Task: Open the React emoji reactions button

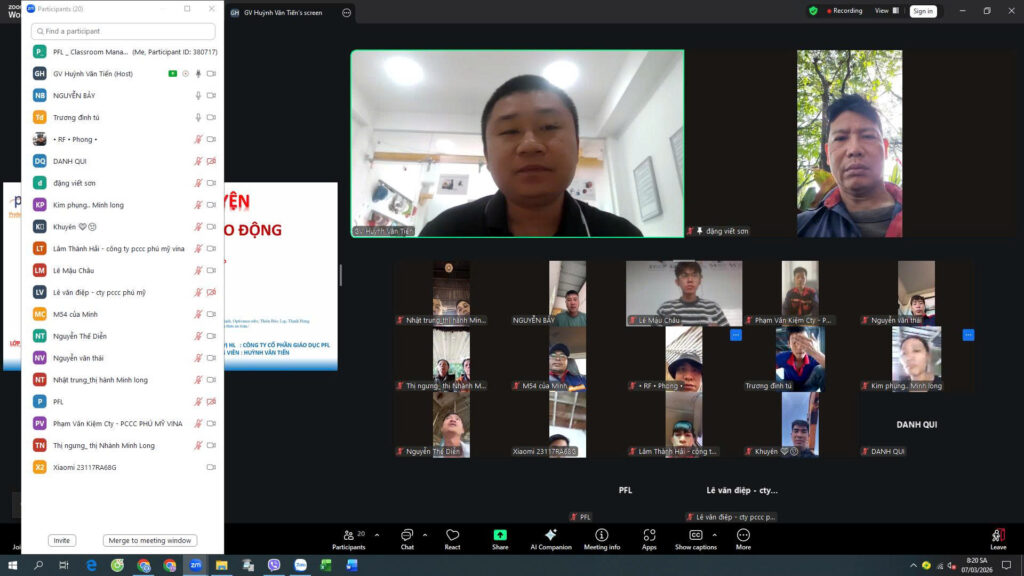Action: click(x=452, y=536)
